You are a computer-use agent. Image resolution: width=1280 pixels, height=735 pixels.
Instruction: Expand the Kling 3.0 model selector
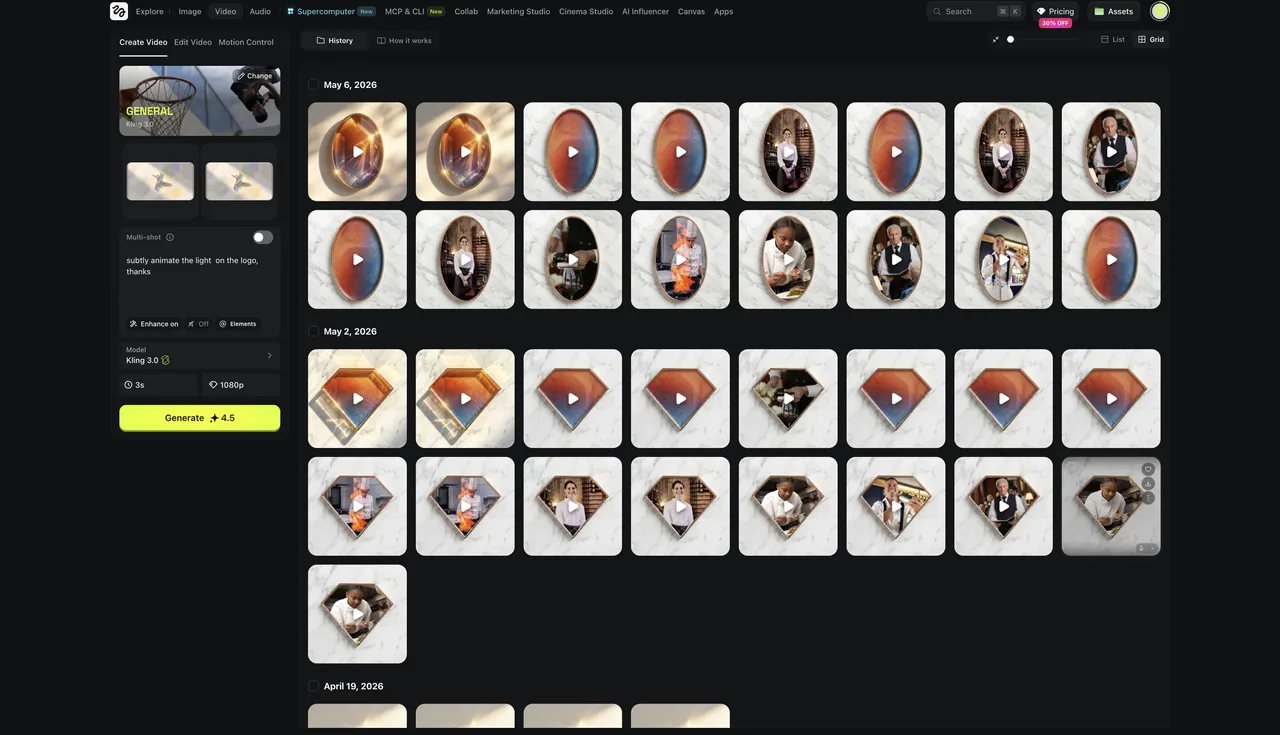pyautogui.click(x=200, y=355)
